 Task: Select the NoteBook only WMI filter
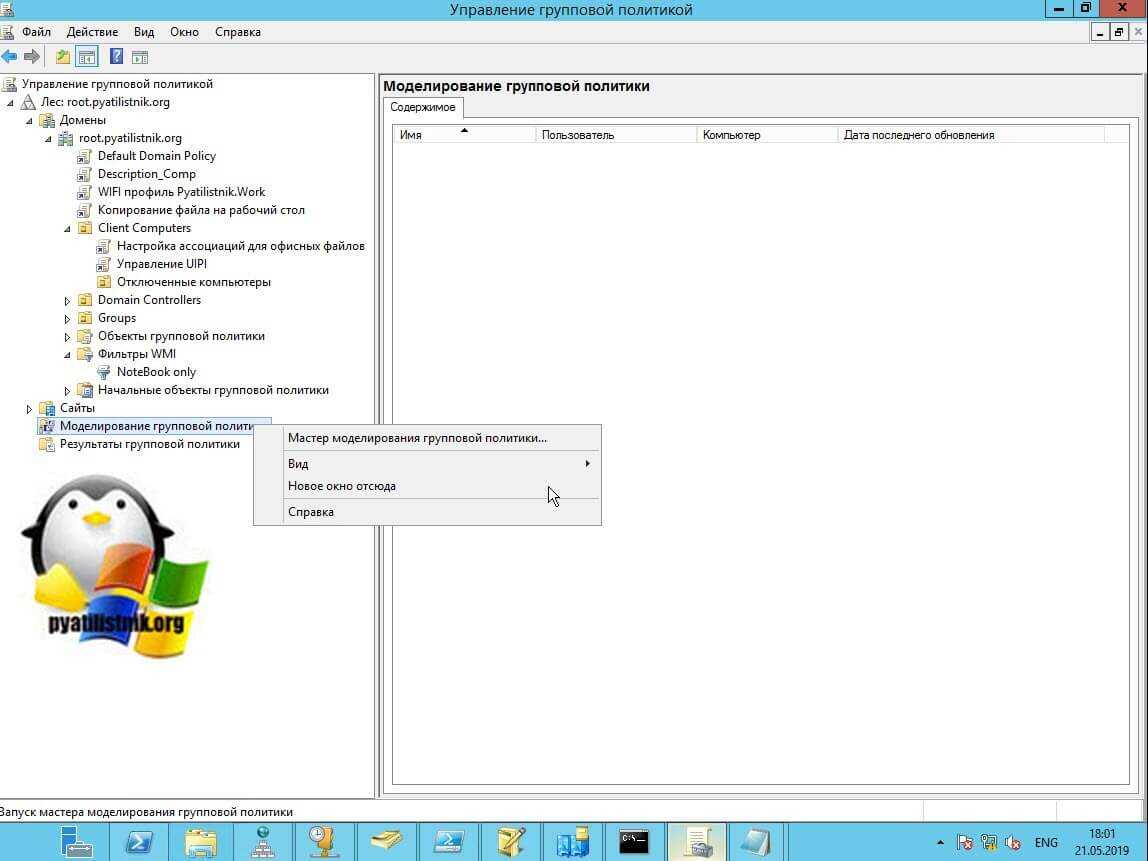point(156,372)
